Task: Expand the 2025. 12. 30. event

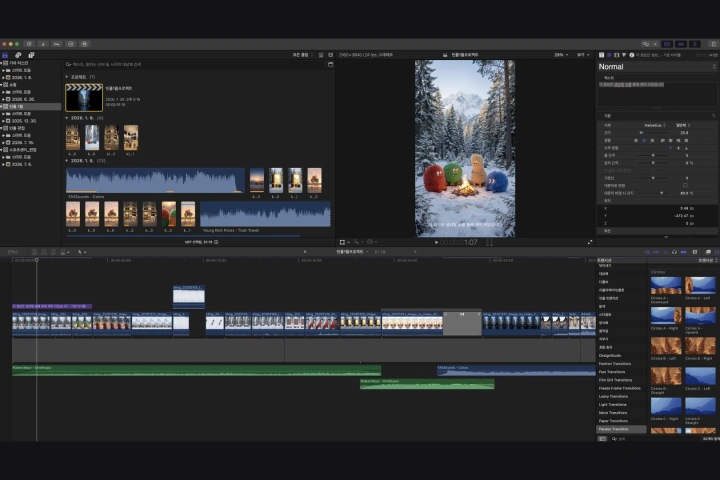Action: (3, 121)
